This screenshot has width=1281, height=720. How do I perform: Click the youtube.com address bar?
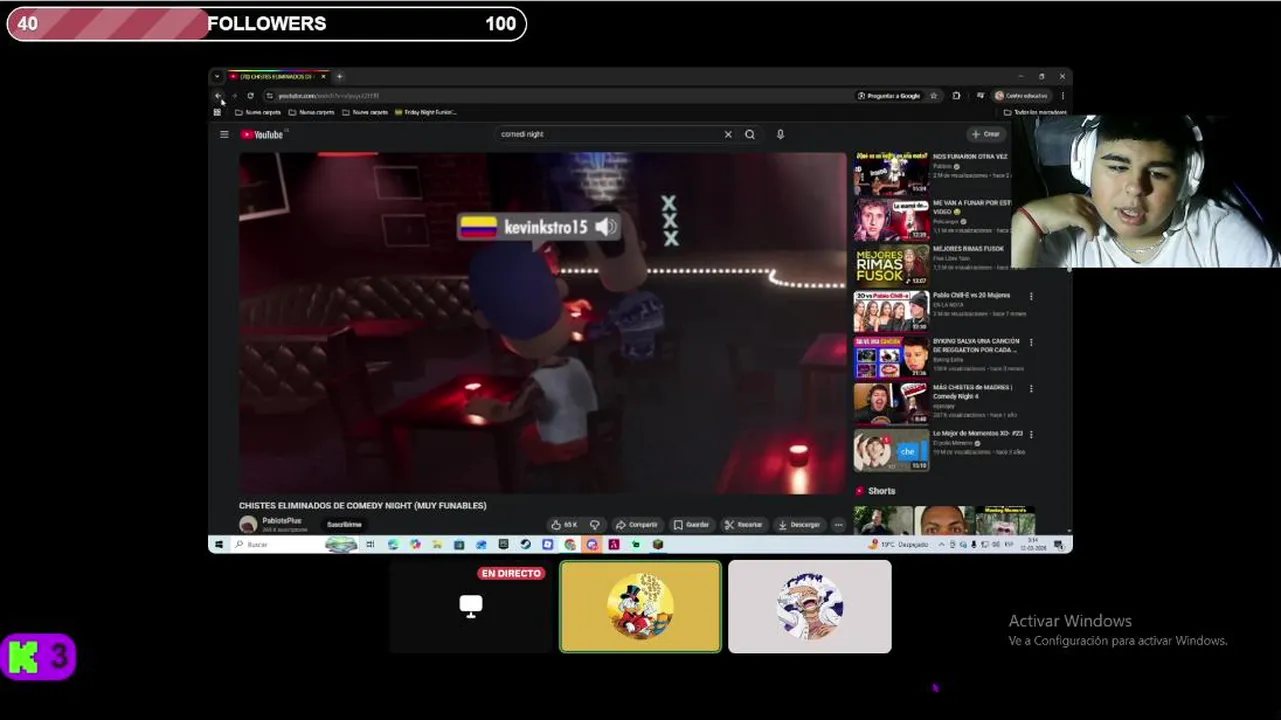pos(560,96)
